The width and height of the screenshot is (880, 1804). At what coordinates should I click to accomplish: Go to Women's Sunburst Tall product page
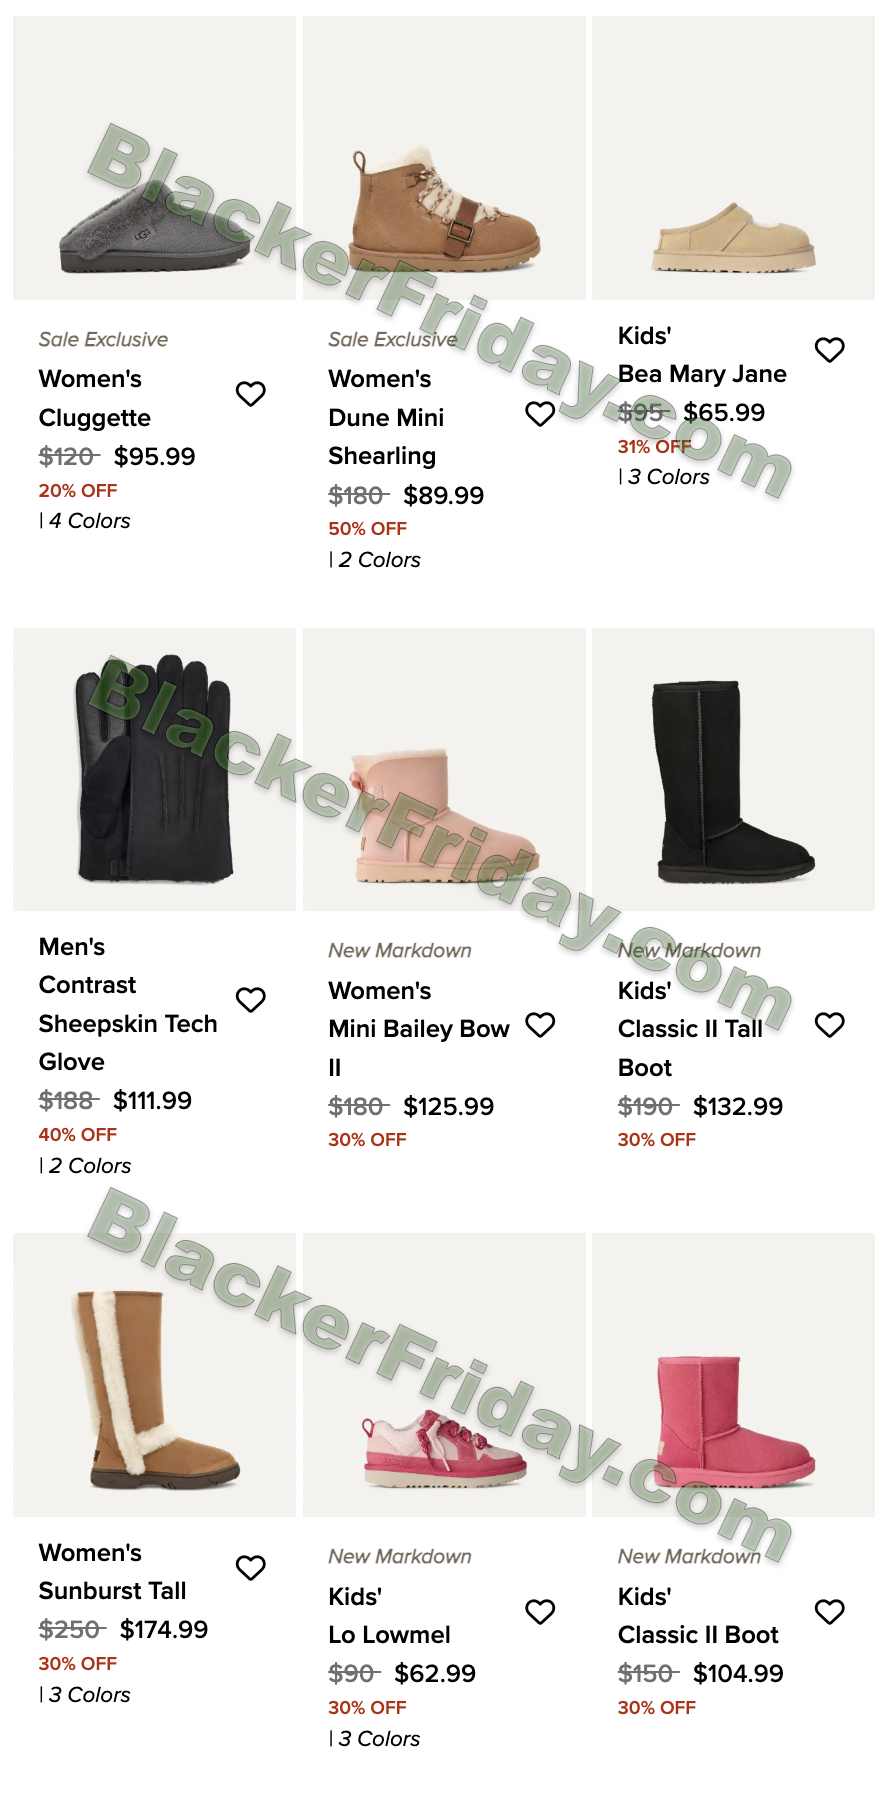point(112,1572)
